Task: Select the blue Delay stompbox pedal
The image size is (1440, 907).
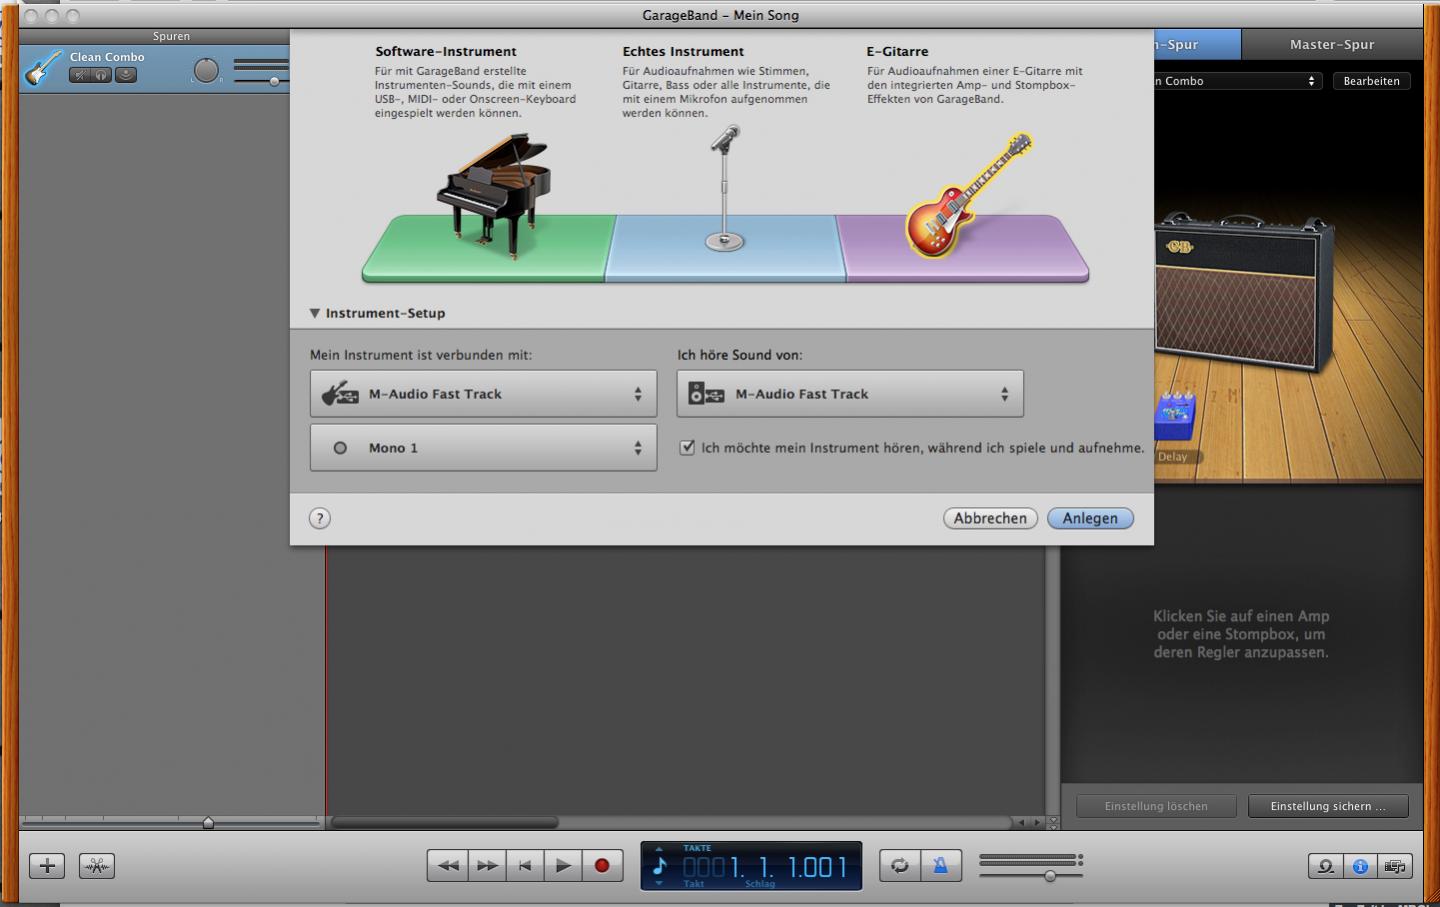Action: click(1175, 418)
